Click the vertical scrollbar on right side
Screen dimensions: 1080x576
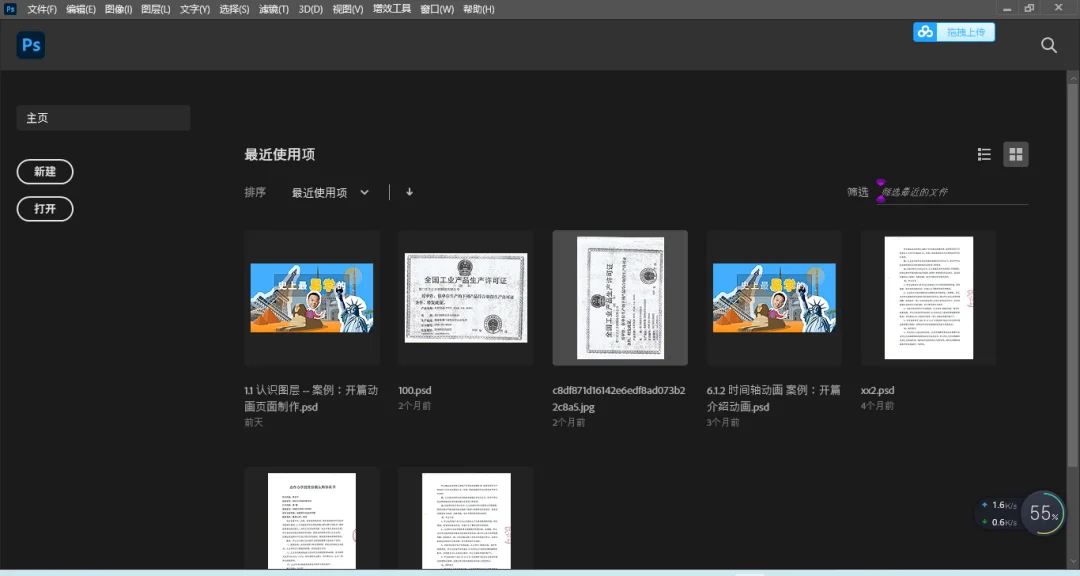(1073, 276)
